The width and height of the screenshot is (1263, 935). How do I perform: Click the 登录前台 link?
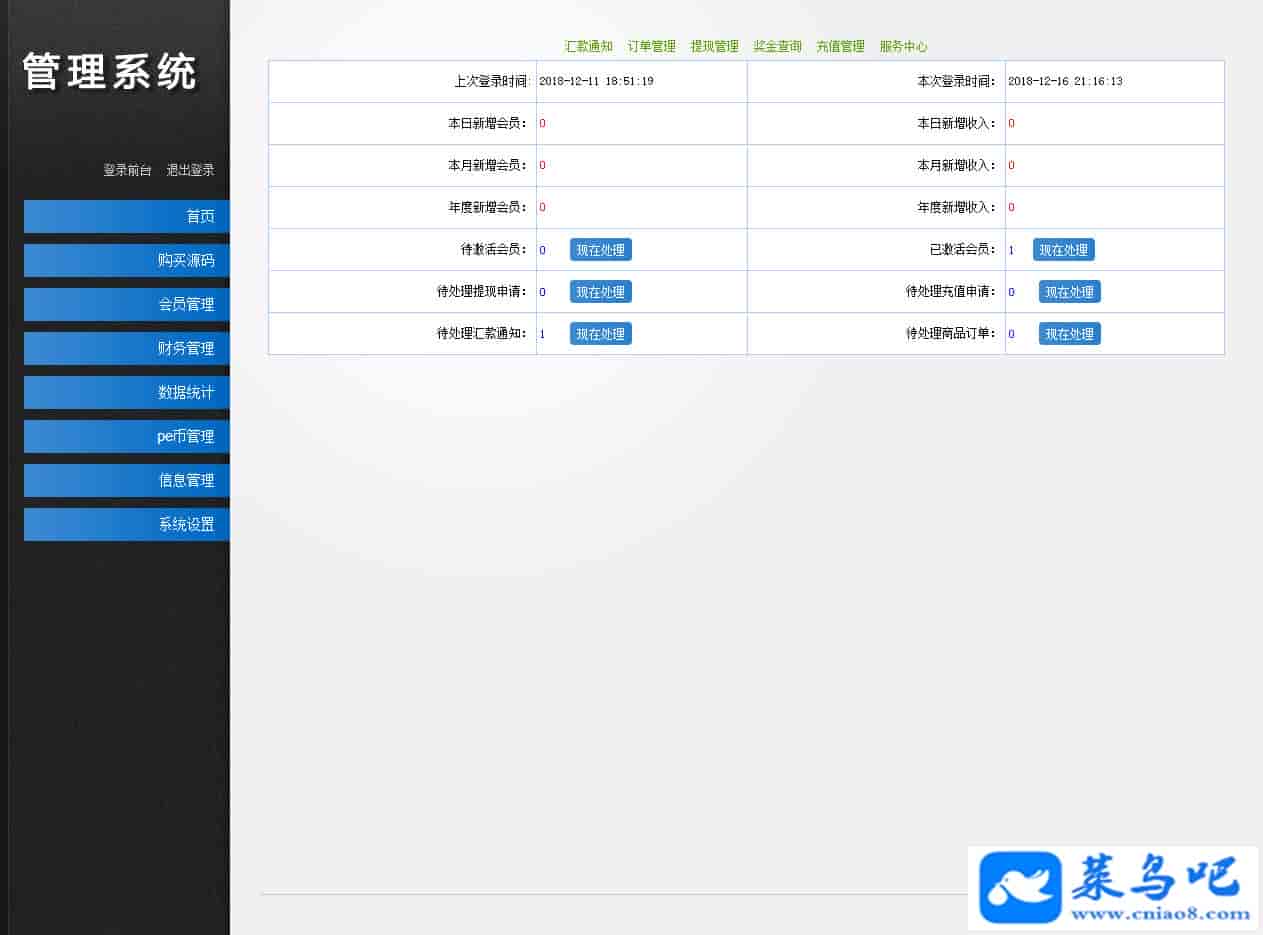(x=128, y=170)
